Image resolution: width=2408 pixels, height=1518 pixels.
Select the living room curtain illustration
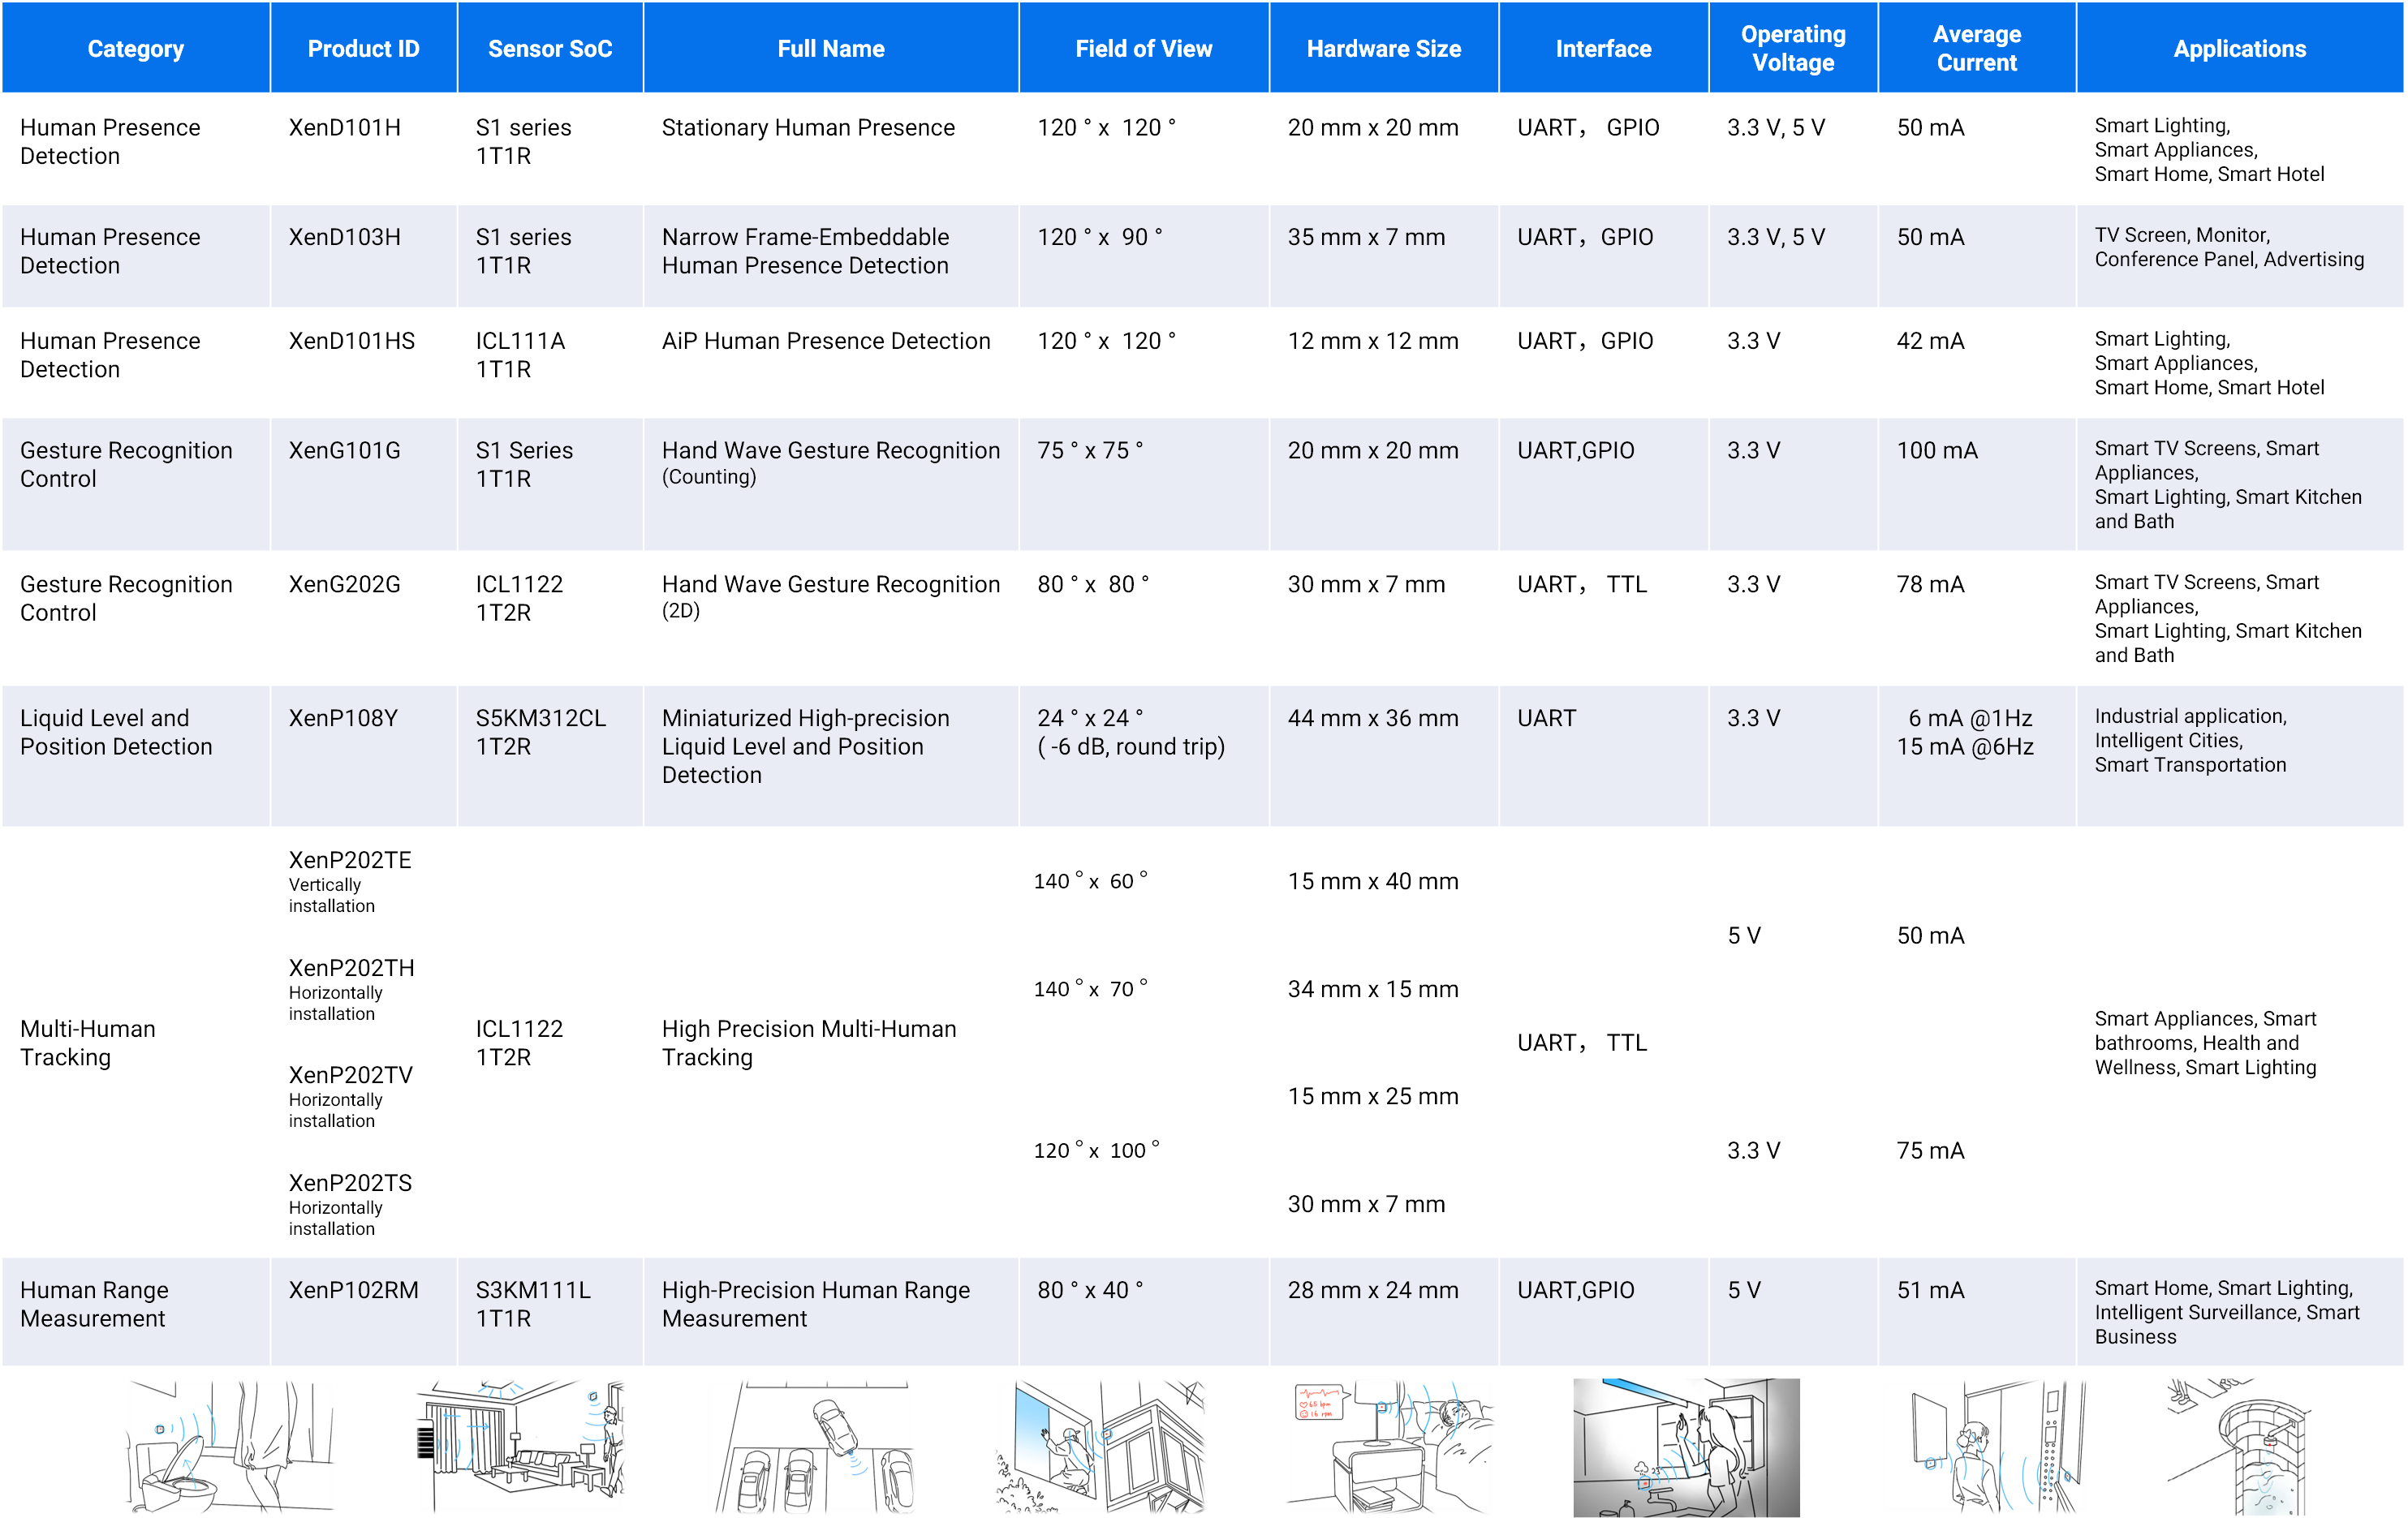click(x=520, y=1446)
